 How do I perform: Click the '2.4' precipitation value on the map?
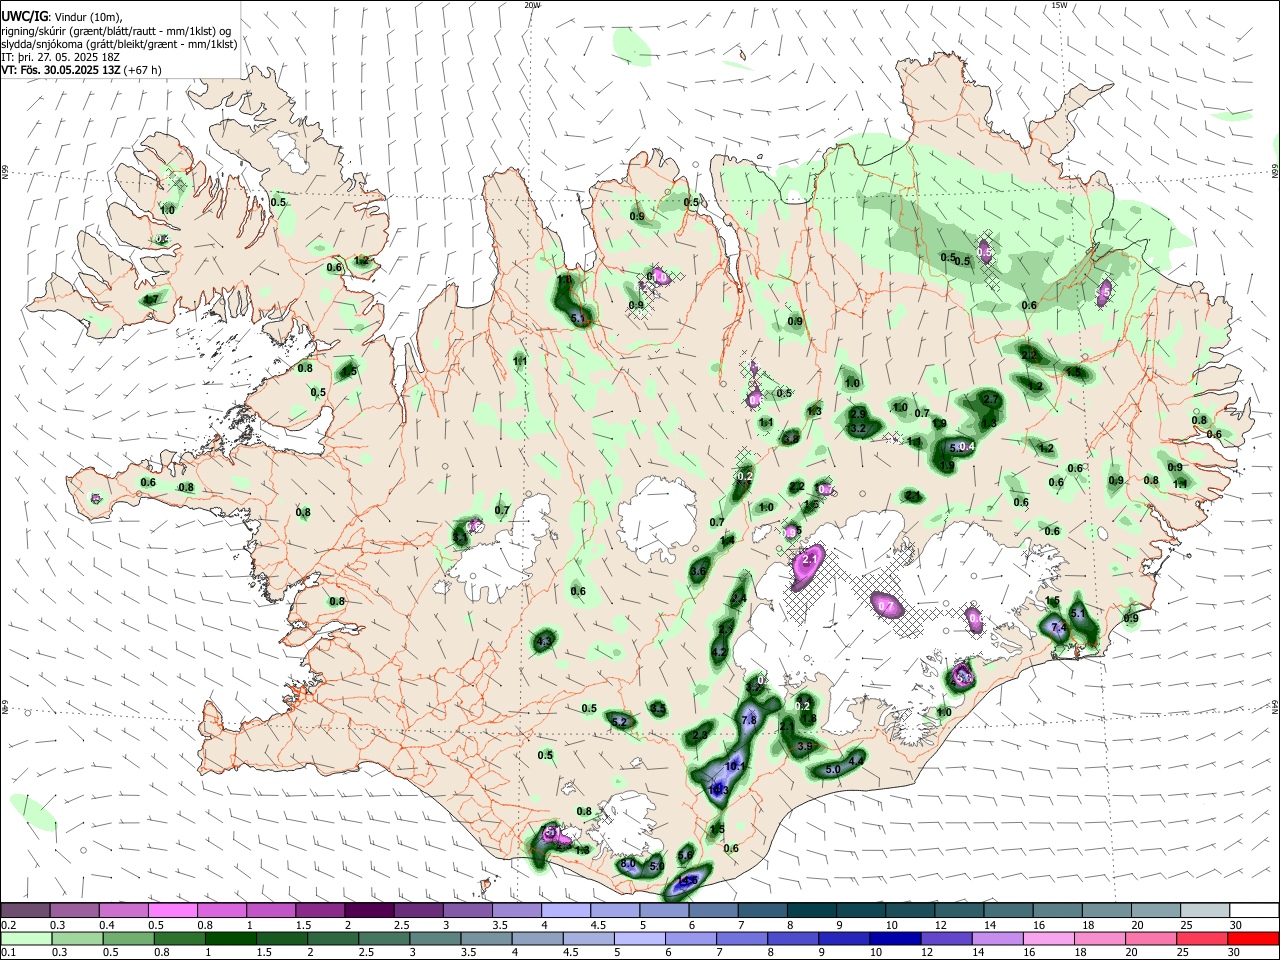(x=739, y=599)
